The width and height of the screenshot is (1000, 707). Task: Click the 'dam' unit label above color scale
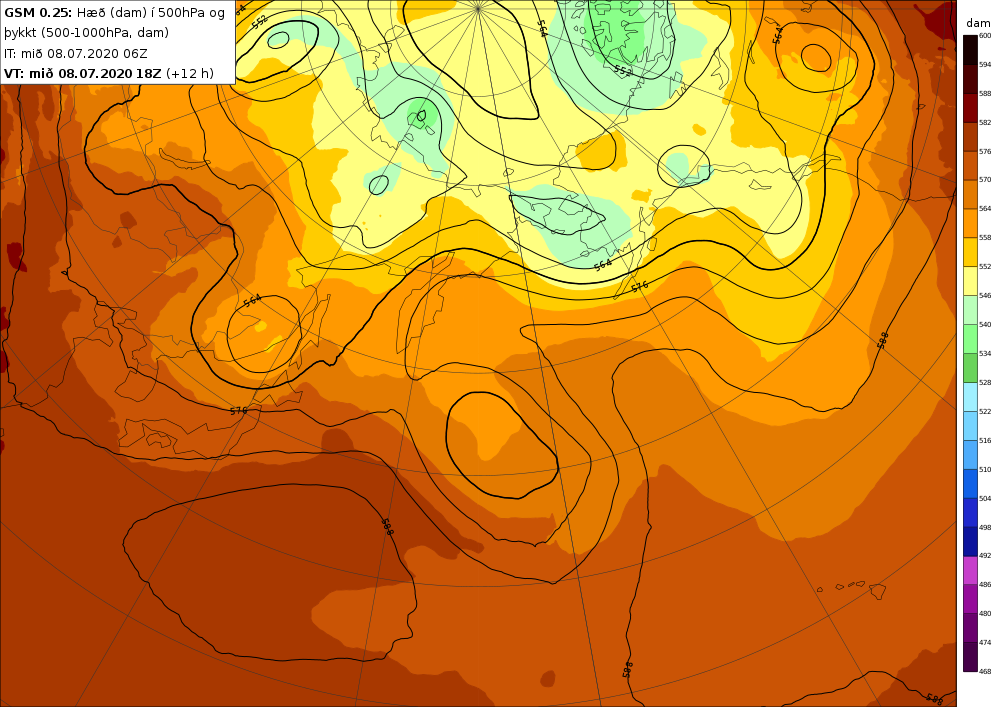click(x=978, y=23)
